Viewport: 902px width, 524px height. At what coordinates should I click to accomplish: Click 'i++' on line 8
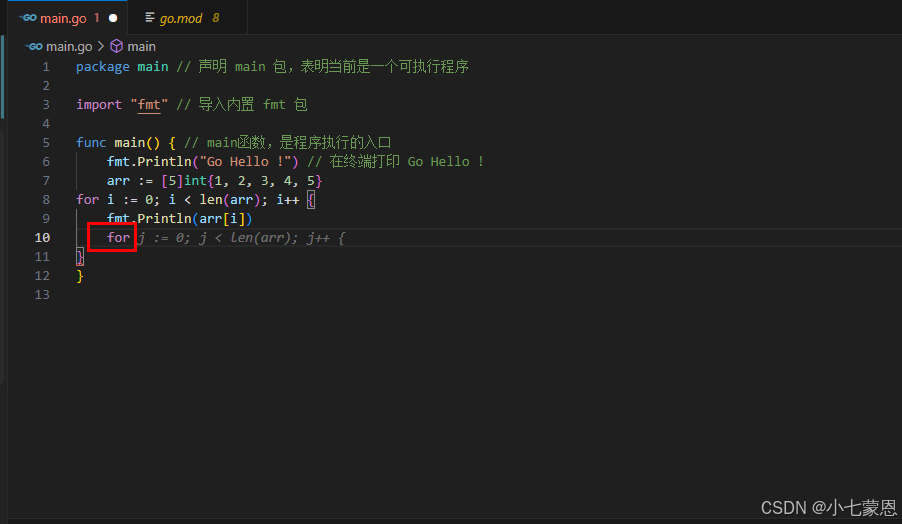coord(288,200)
